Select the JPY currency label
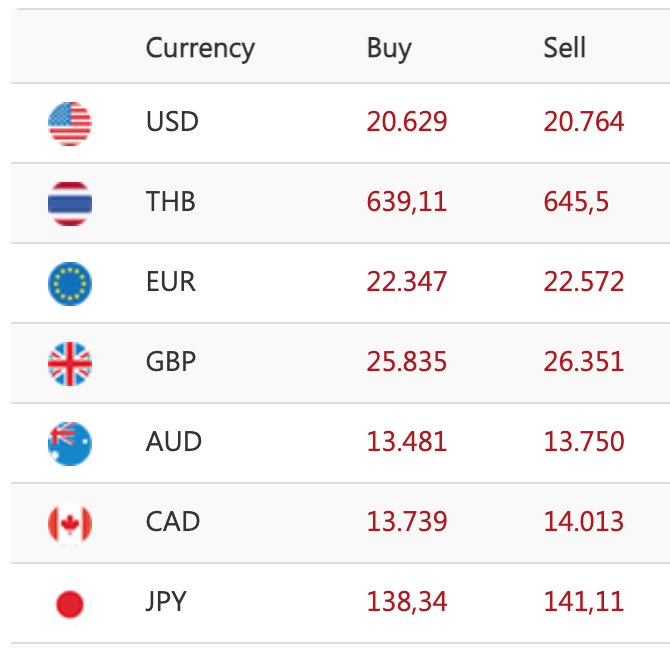This screenshot has width=670, height=648. [x=166, y=602]
